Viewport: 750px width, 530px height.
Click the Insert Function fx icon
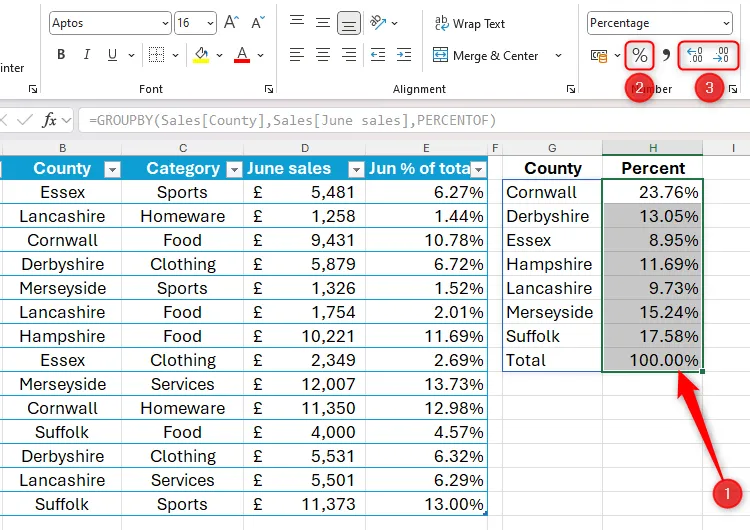49,120
